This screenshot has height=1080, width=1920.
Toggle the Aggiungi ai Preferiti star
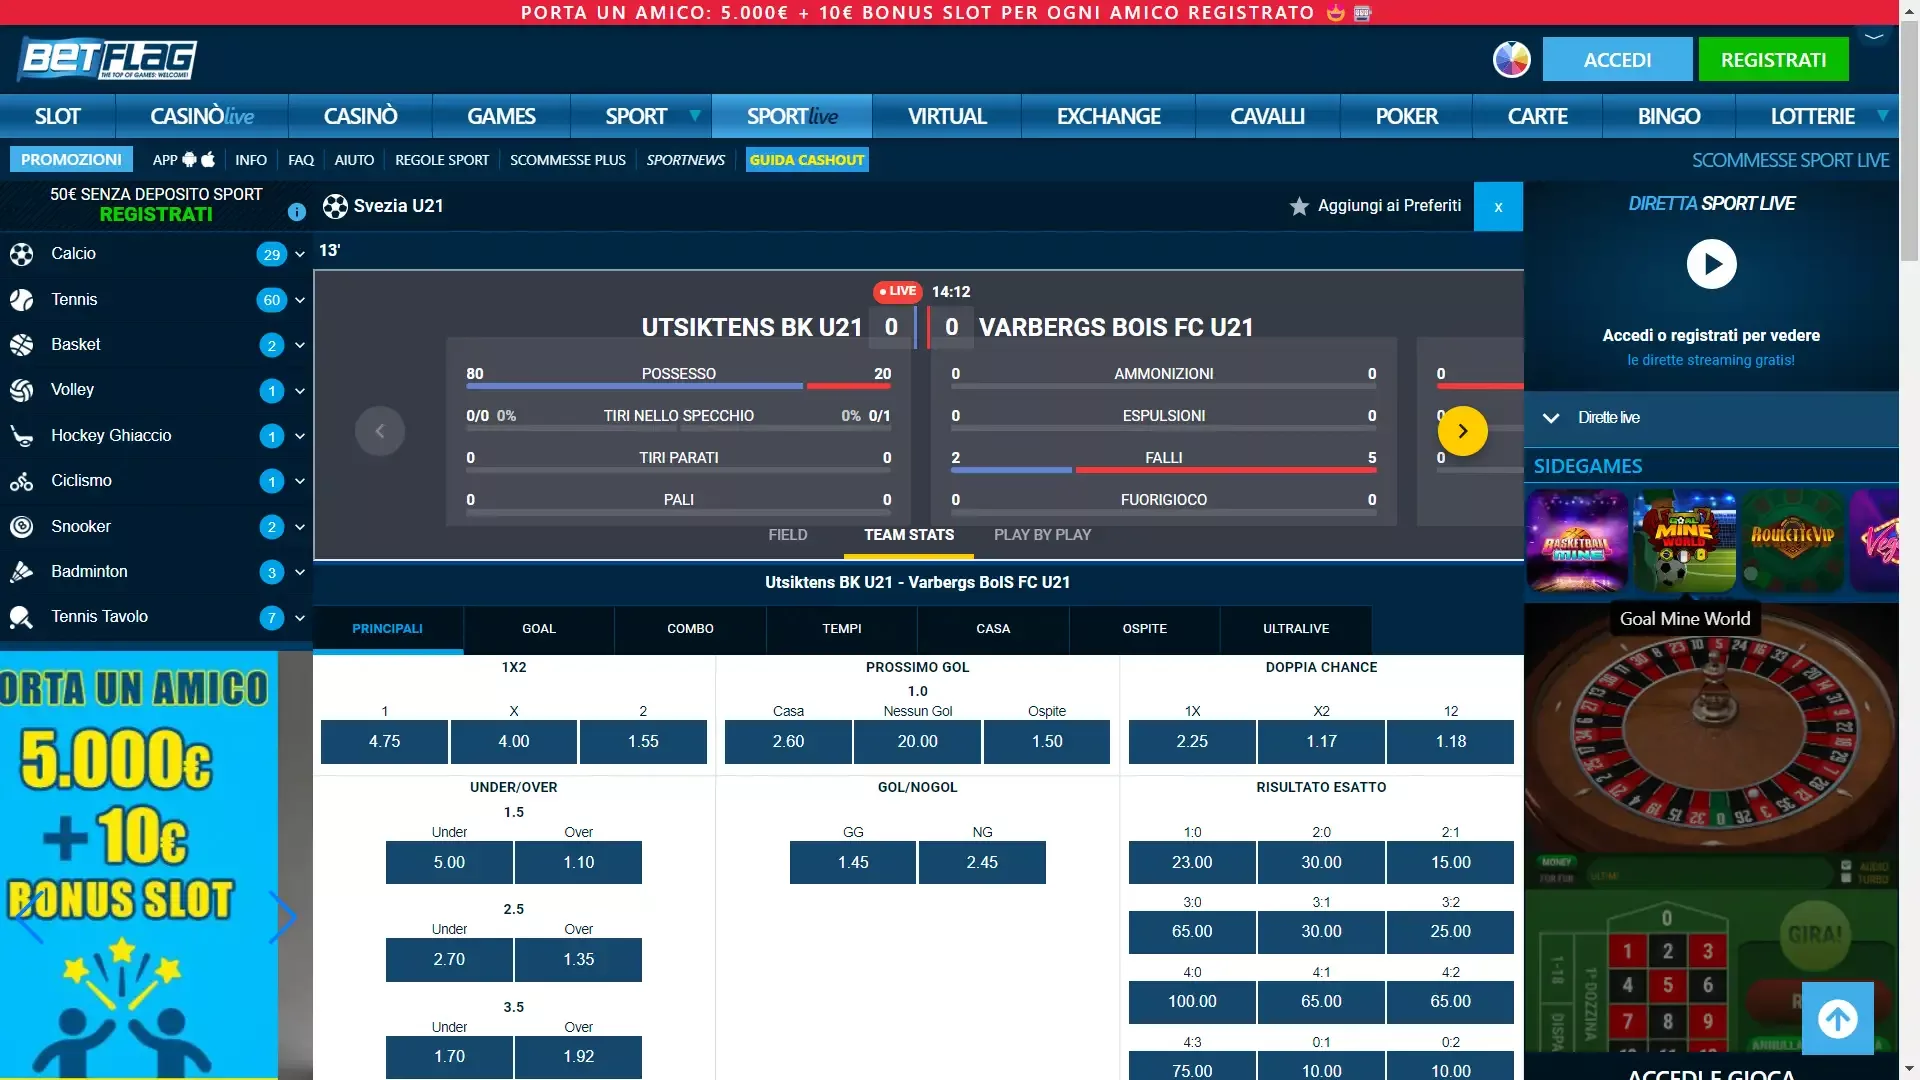[1298, 206]
